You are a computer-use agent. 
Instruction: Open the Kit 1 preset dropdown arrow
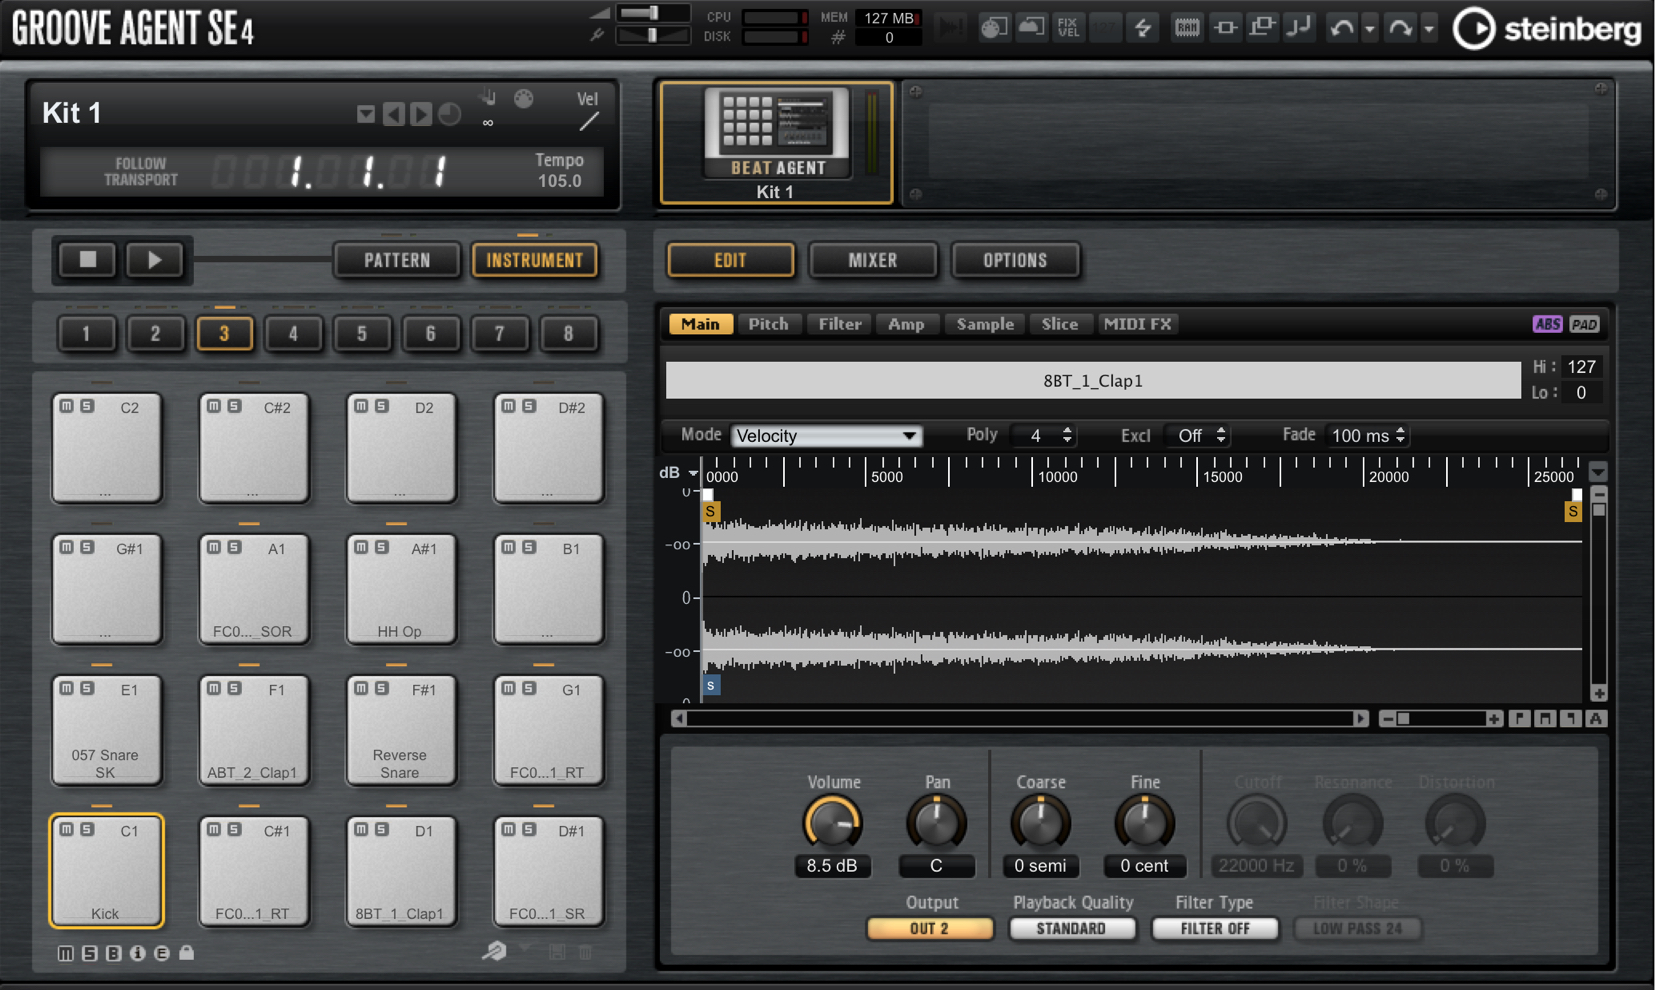[366, 115]
